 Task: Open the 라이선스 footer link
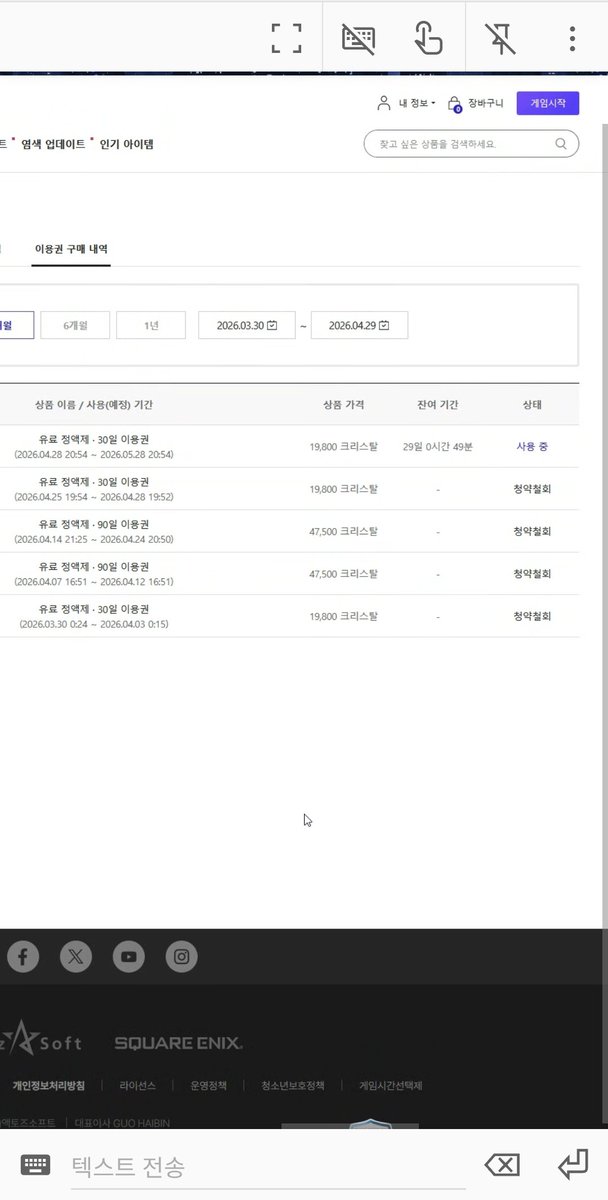point(137,1085)
